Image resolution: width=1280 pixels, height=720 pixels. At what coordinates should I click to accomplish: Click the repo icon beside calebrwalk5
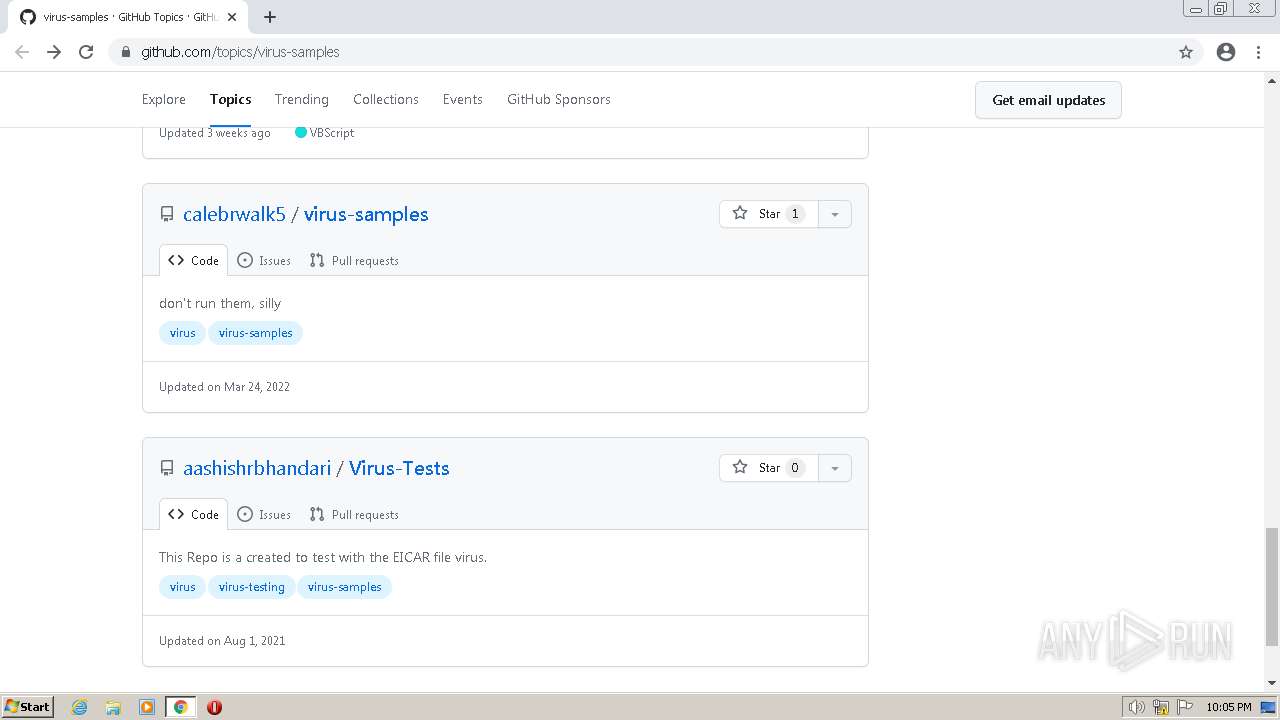click(167, 214)
